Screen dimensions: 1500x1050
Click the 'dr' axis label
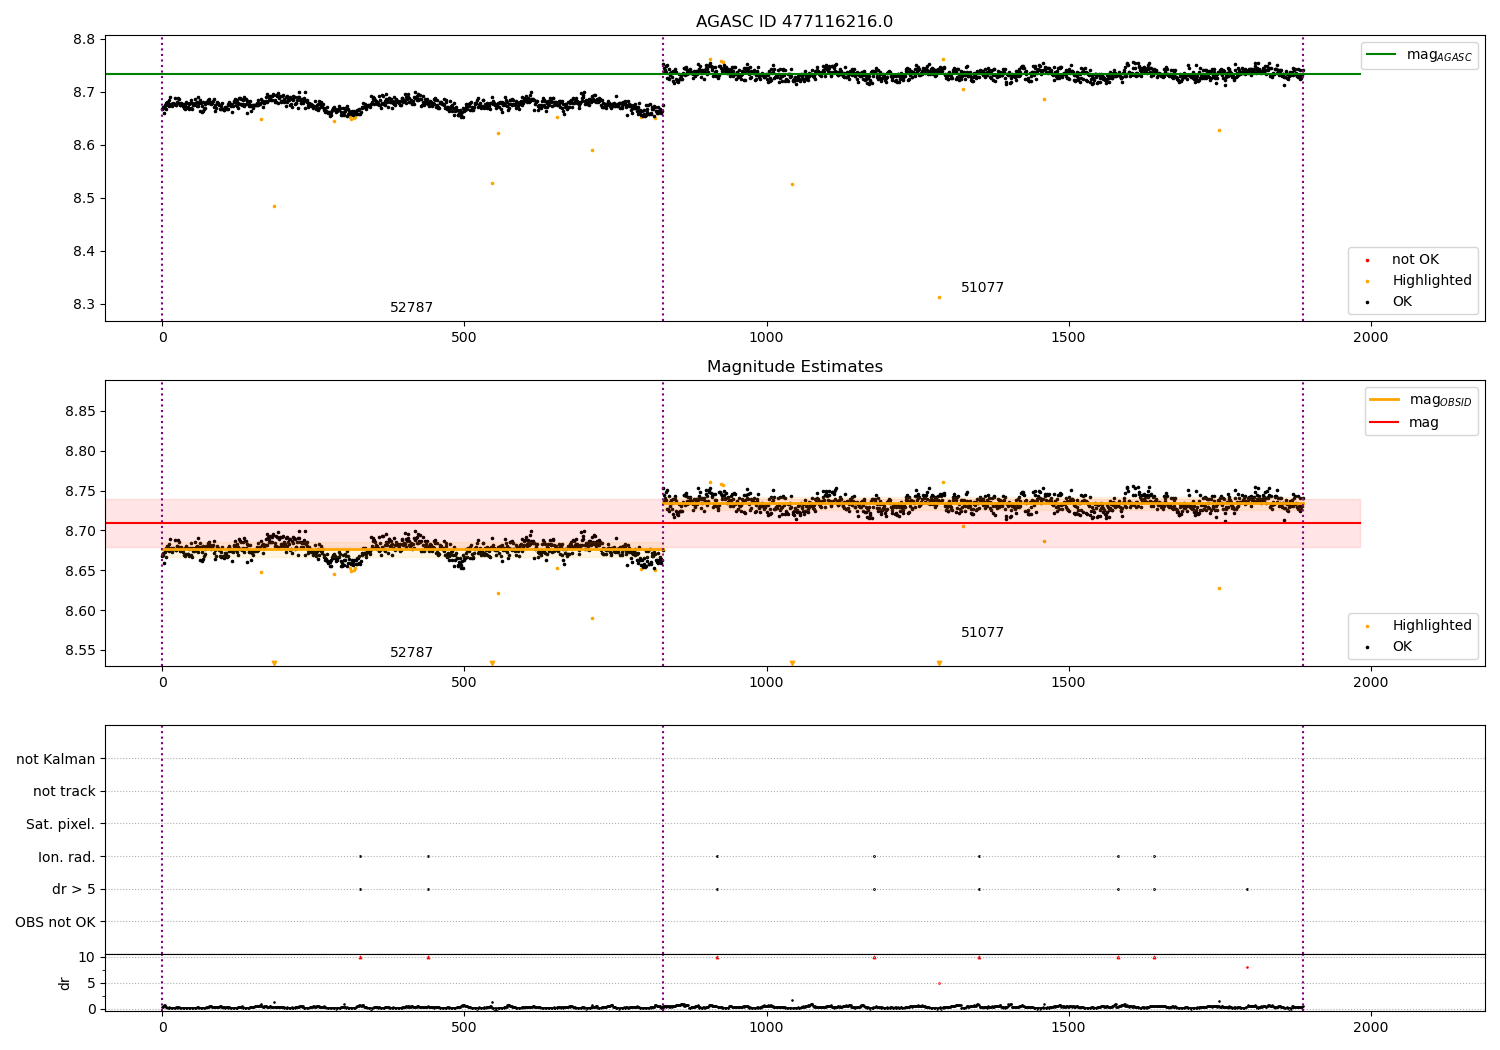coord(65,983)
